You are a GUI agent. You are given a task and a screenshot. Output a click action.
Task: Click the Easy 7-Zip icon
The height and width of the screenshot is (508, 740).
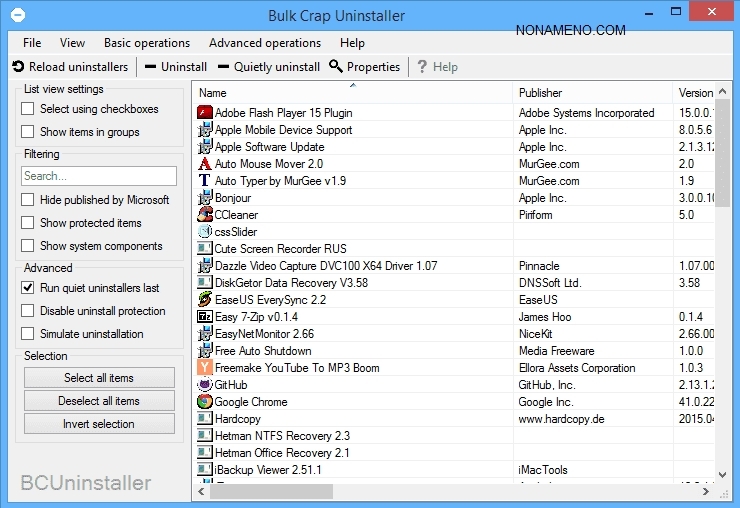point(205,317)
